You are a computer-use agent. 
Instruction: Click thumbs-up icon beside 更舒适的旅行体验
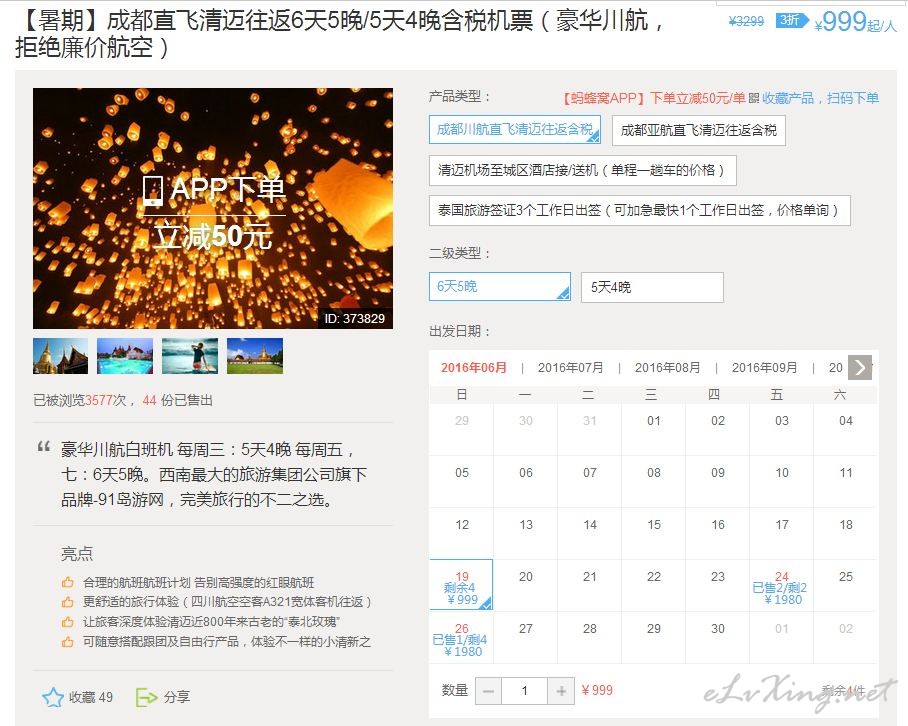point(68,602)
